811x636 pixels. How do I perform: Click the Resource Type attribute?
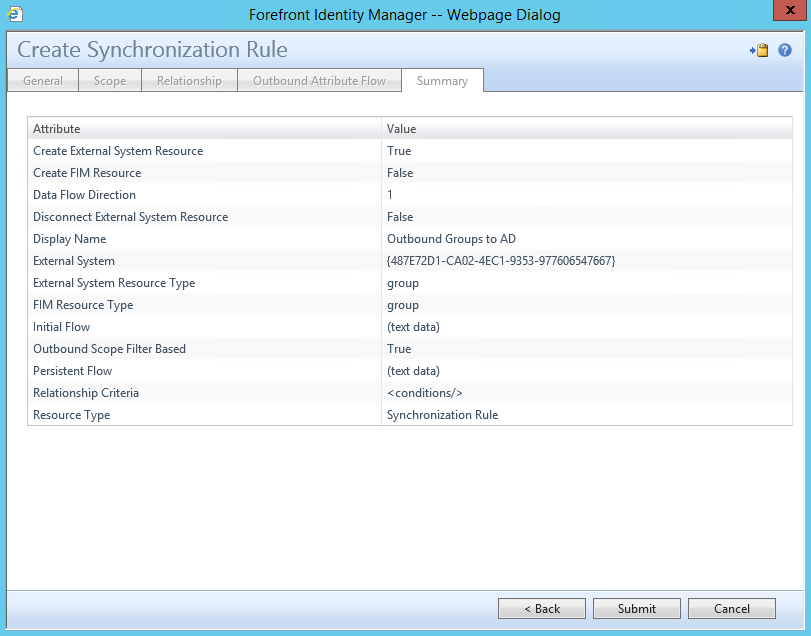71,415
